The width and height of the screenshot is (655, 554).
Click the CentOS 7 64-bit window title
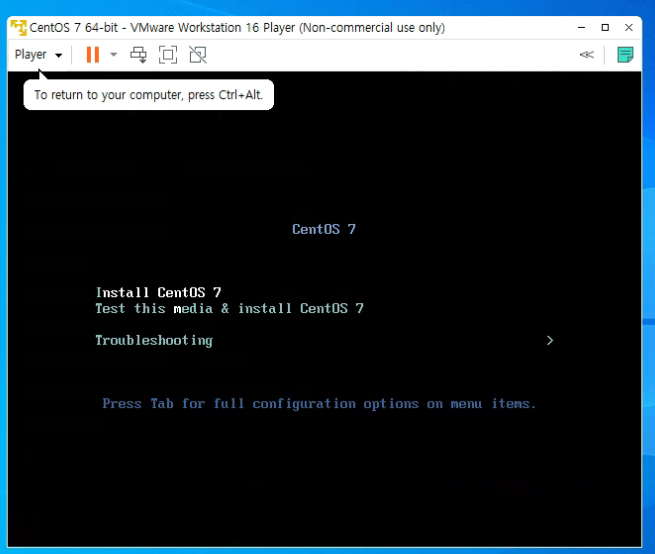tap(237, 28)
